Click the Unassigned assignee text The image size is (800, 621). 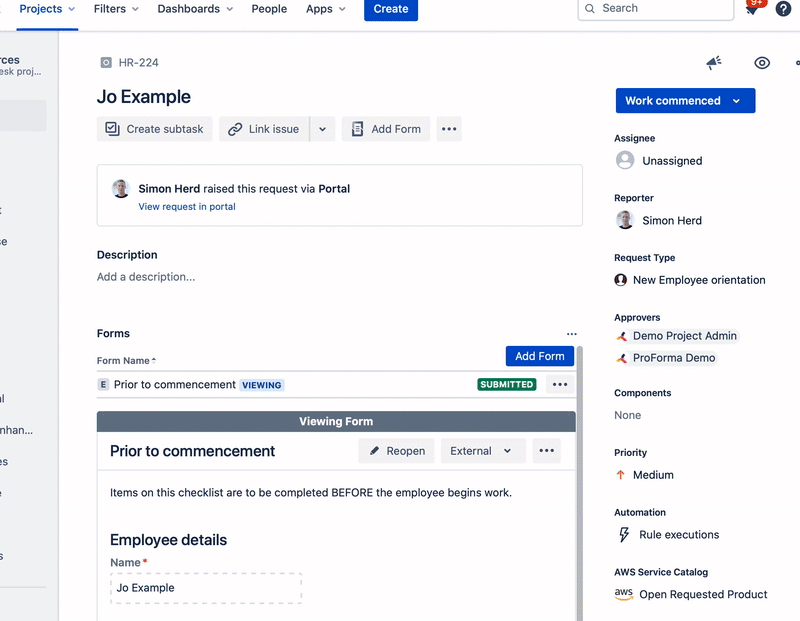pos(672,161)
